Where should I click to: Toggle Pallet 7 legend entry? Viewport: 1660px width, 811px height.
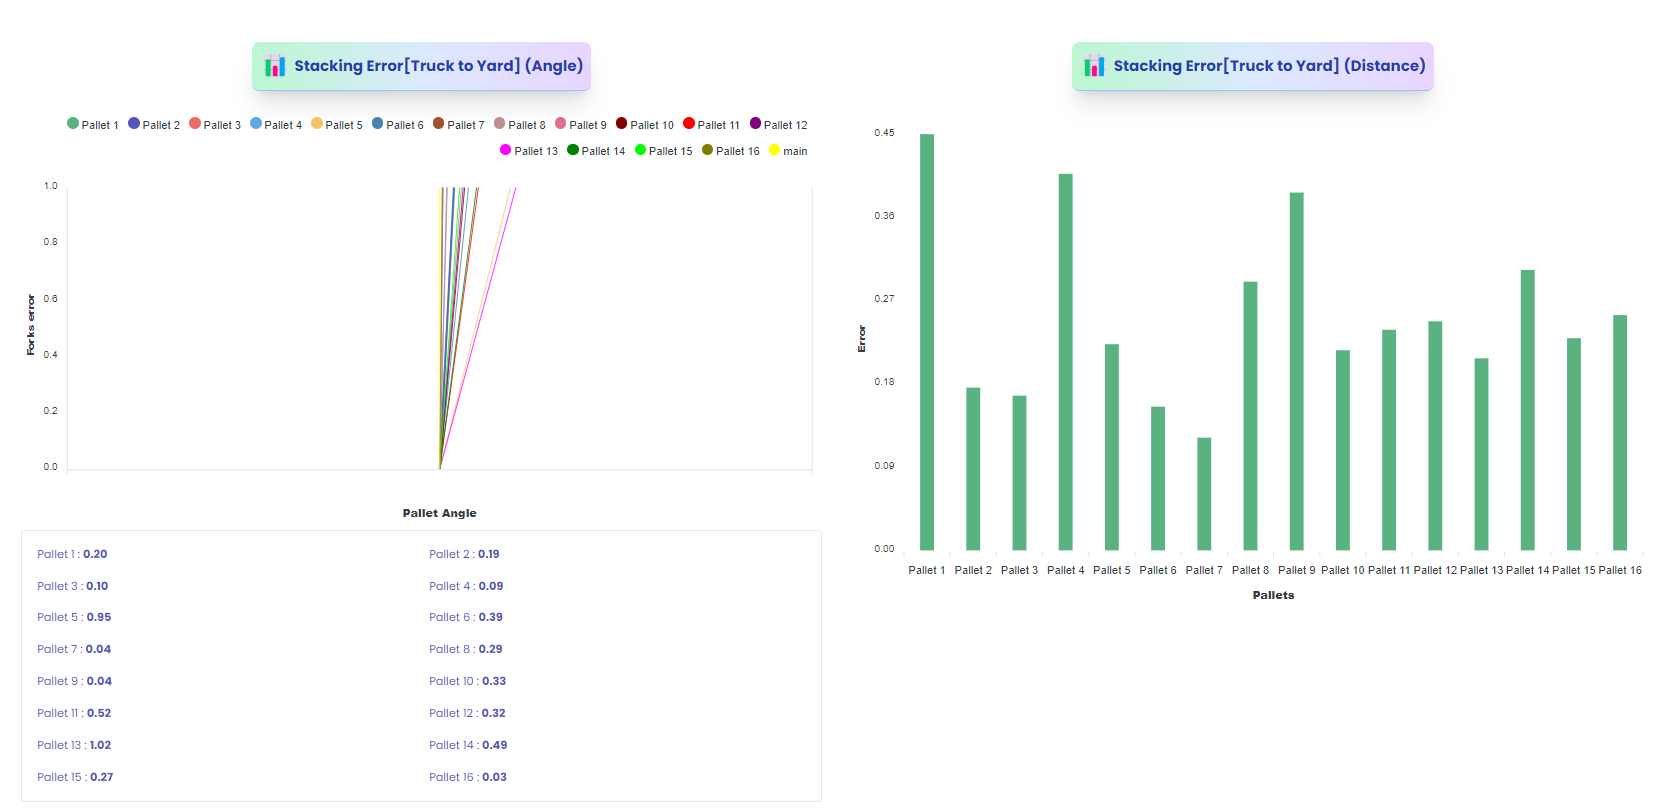(x=459, y=125)
